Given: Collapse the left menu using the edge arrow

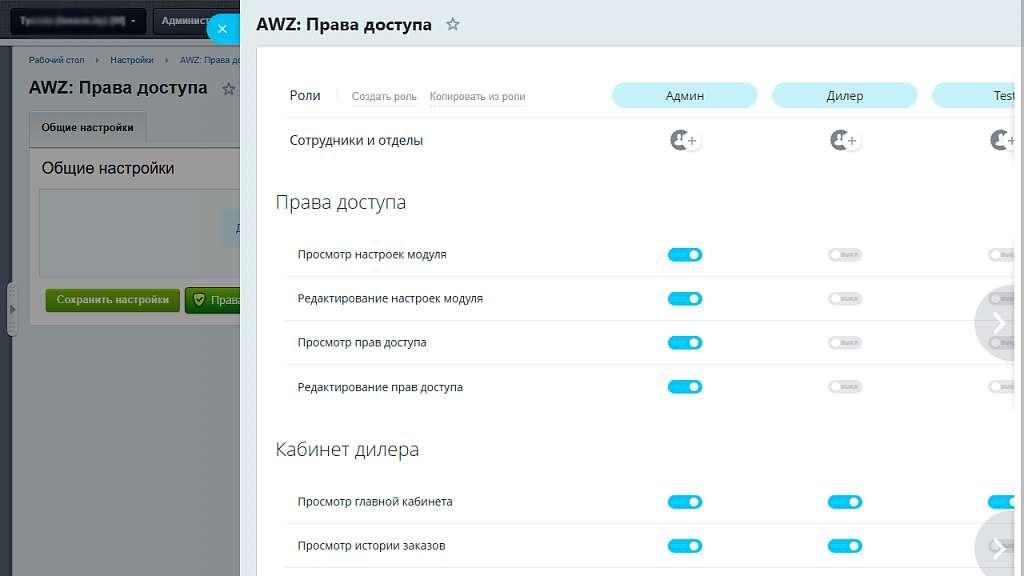Looking at the screenshot, I should click(x=11, y=310).
